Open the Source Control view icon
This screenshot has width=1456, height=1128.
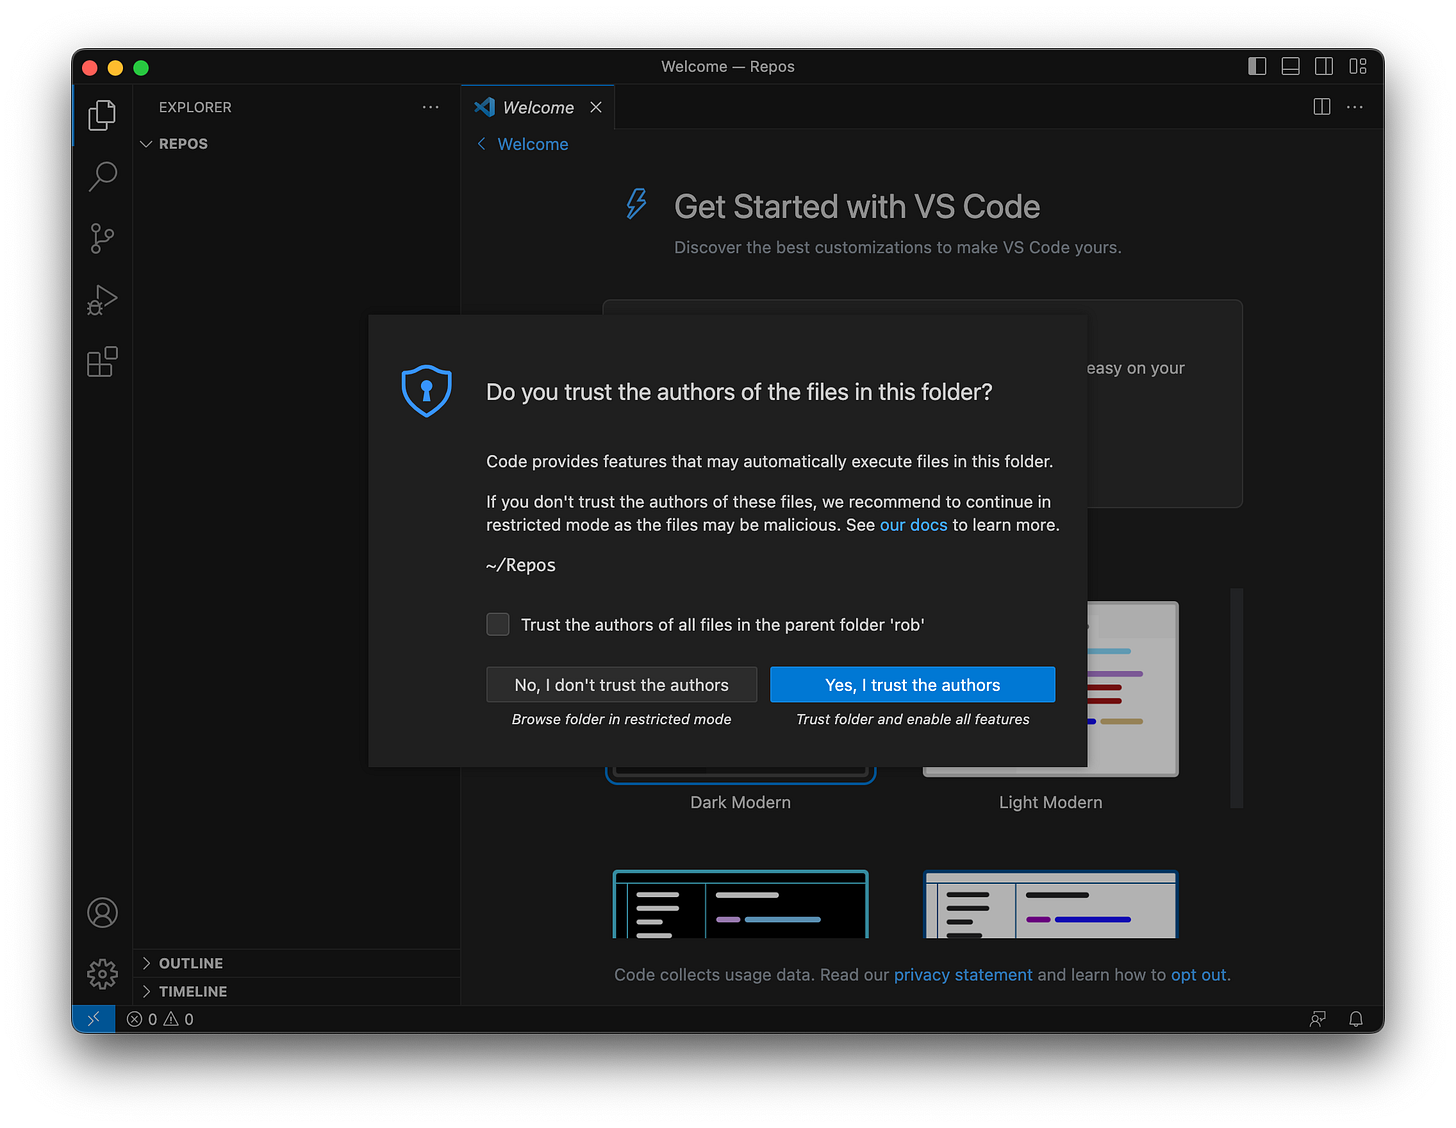(102, 238)
